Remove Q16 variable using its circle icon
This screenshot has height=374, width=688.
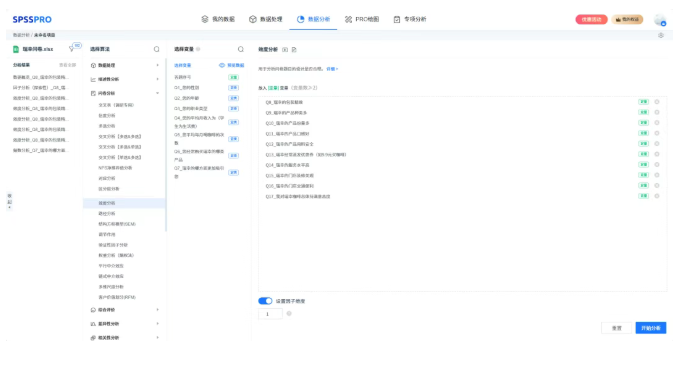[657, 186]
